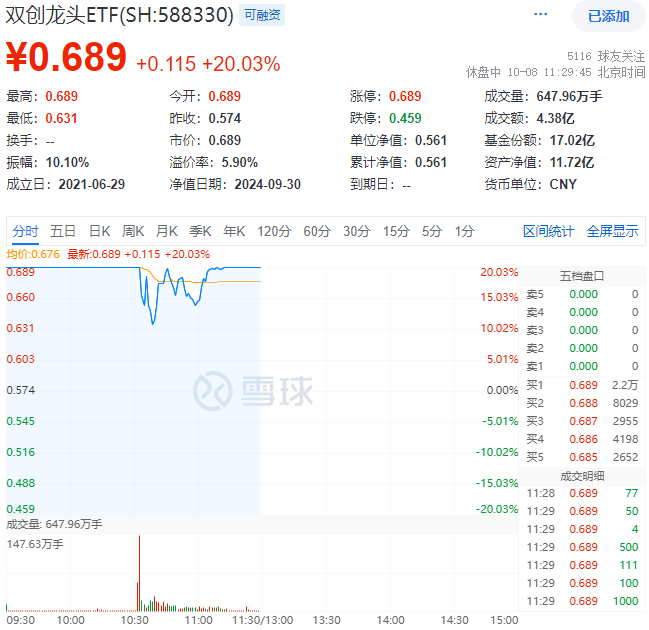Click the 双创龙头ETF(SH:588330) title
This screenshot has width=649, height=630.
click(120, 15)
